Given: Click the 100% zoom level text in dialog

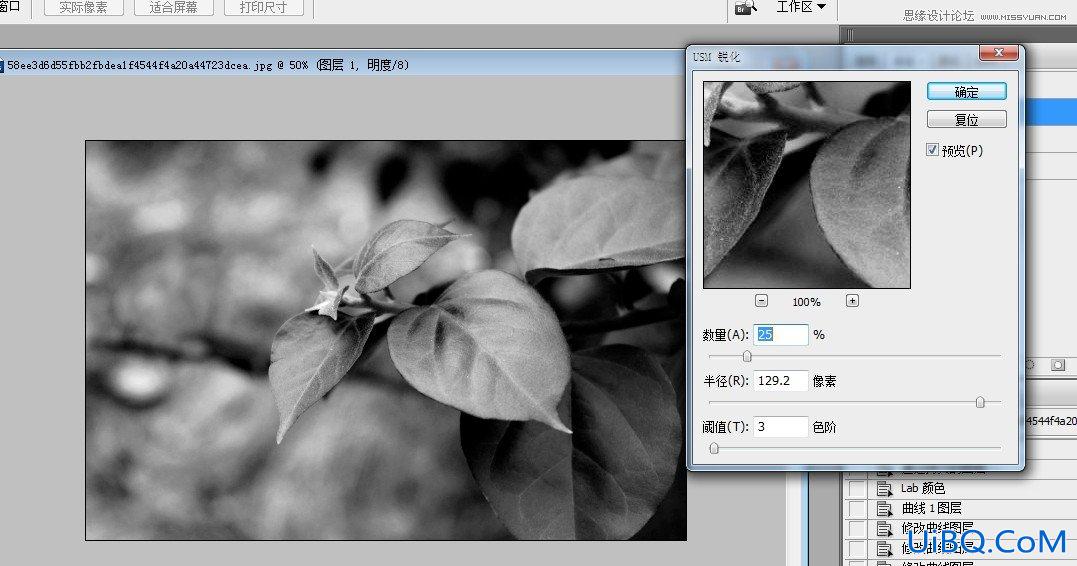Looking at the screenshot, I should pyautogui.click(x=806, y=302).
